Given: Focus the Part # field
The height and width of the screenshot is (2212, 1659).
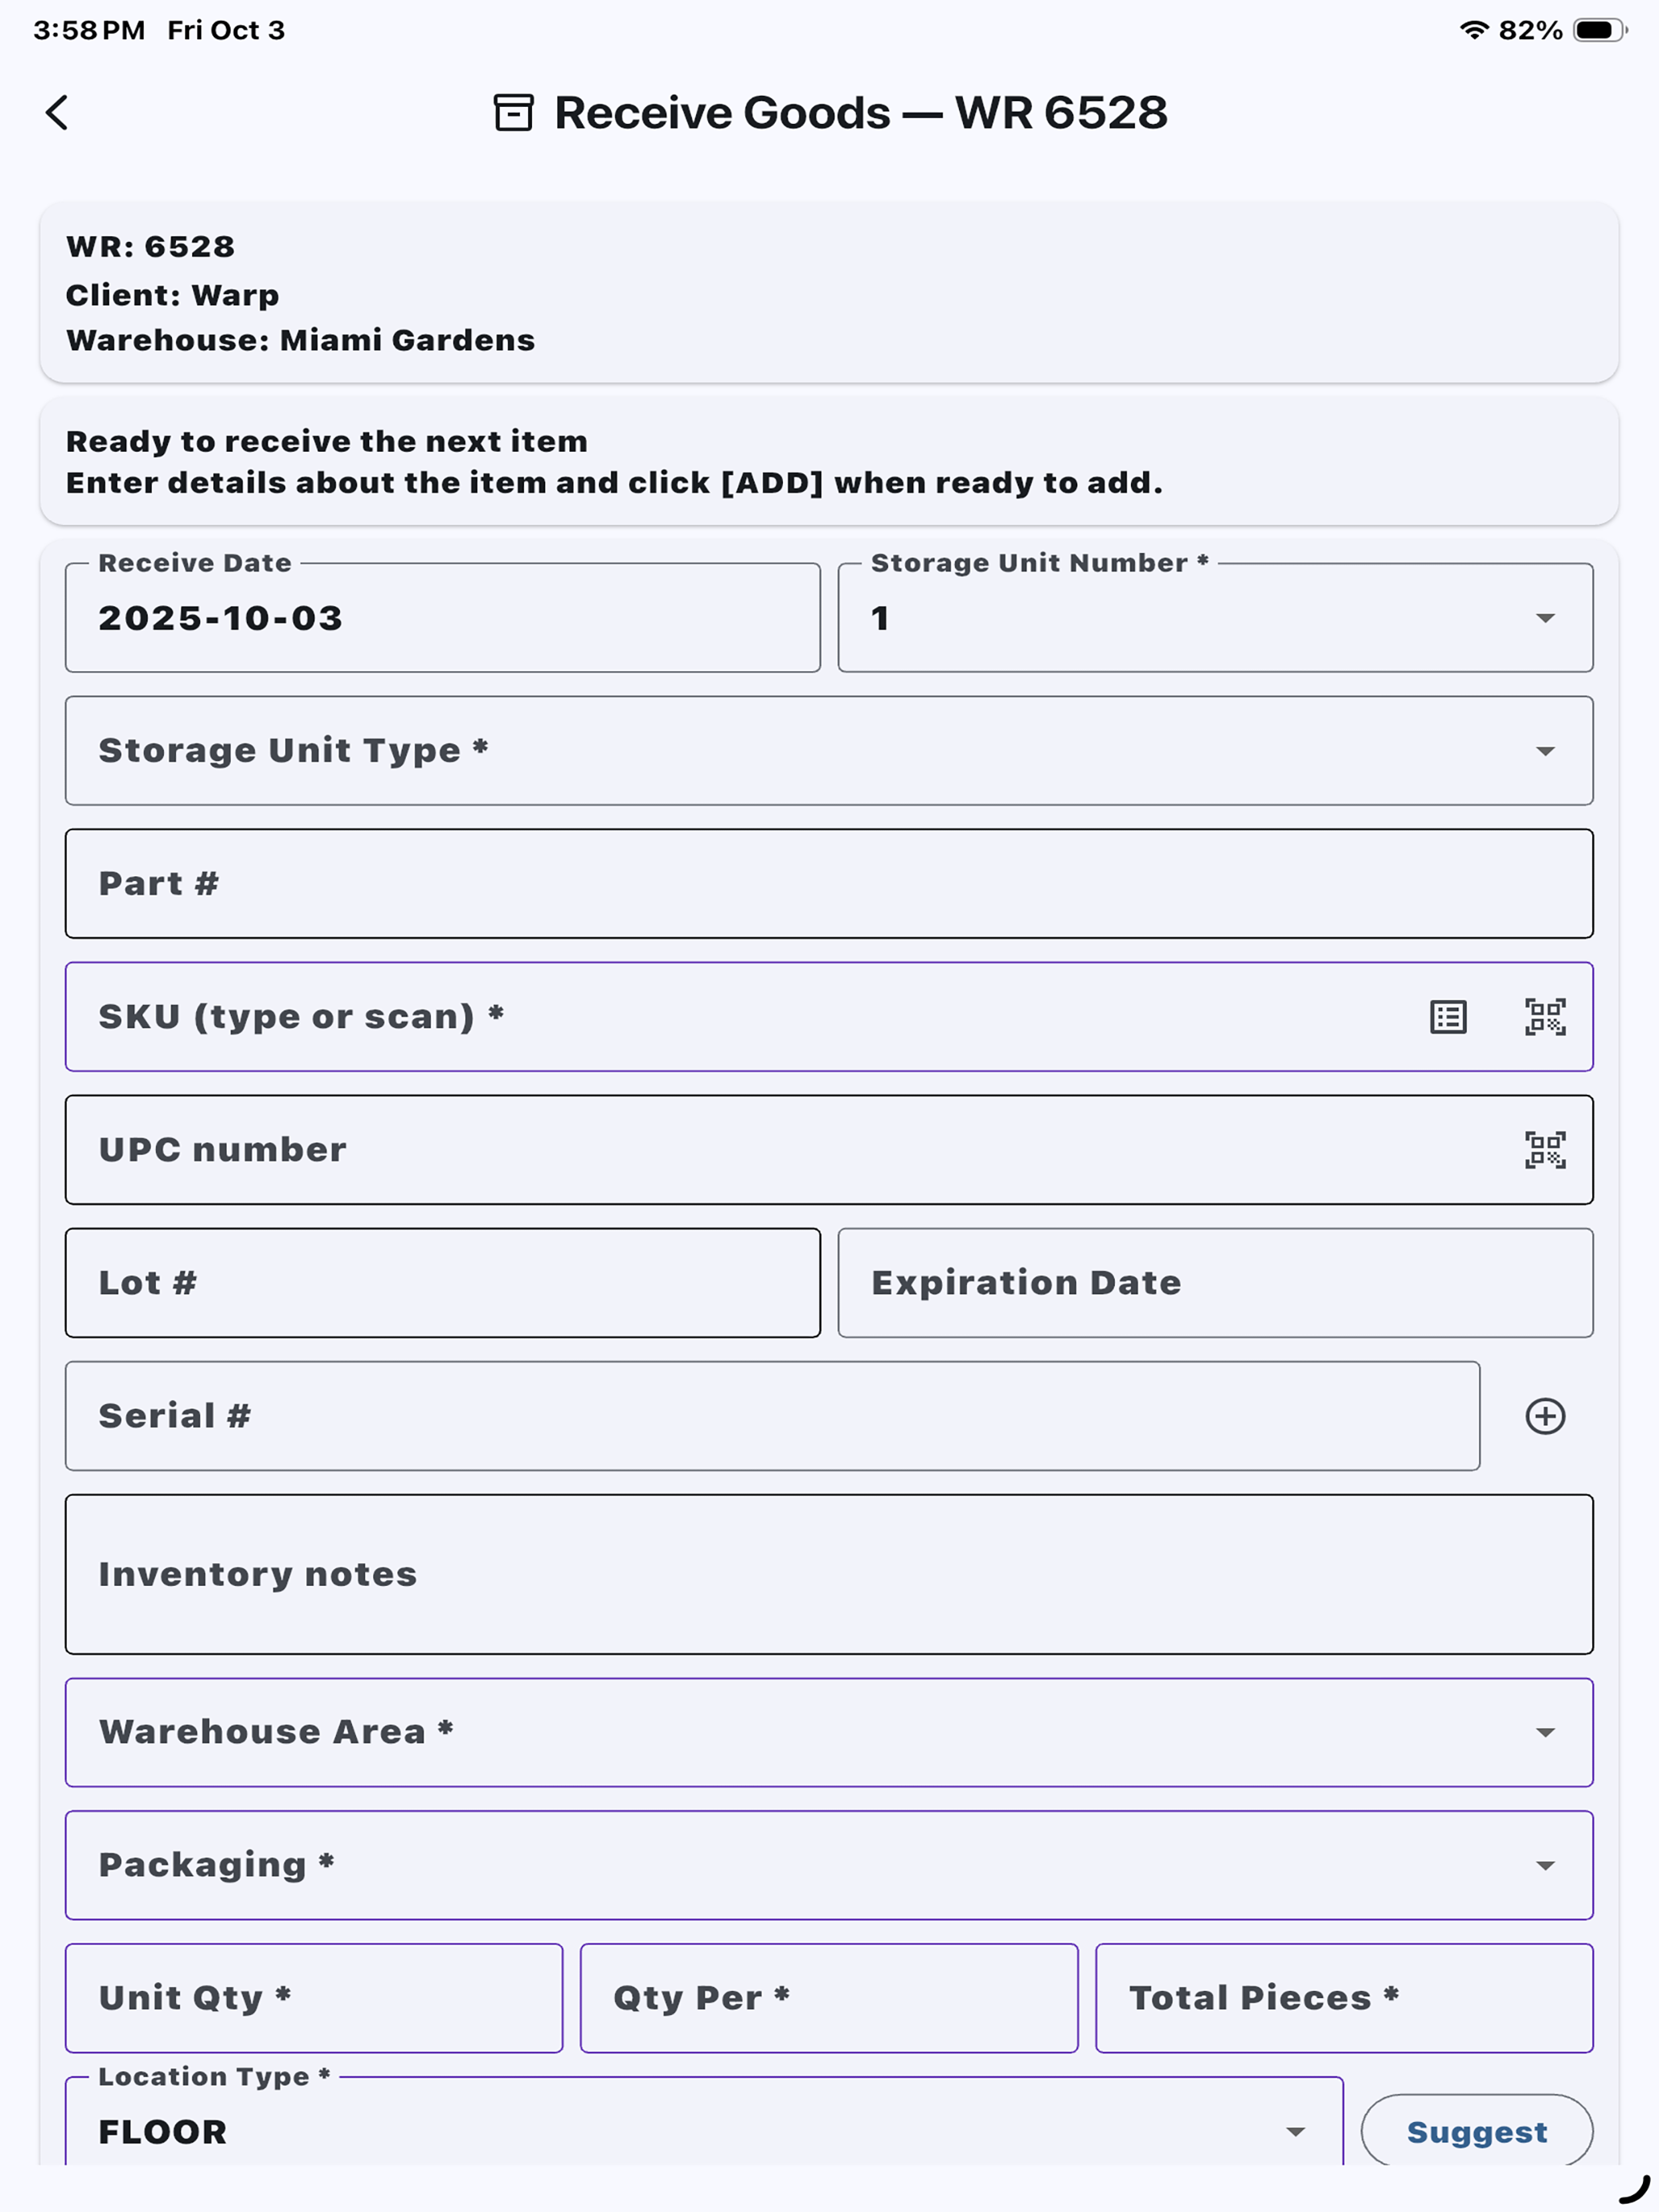Looking at the screenshot, I should (x=829, y=884).
